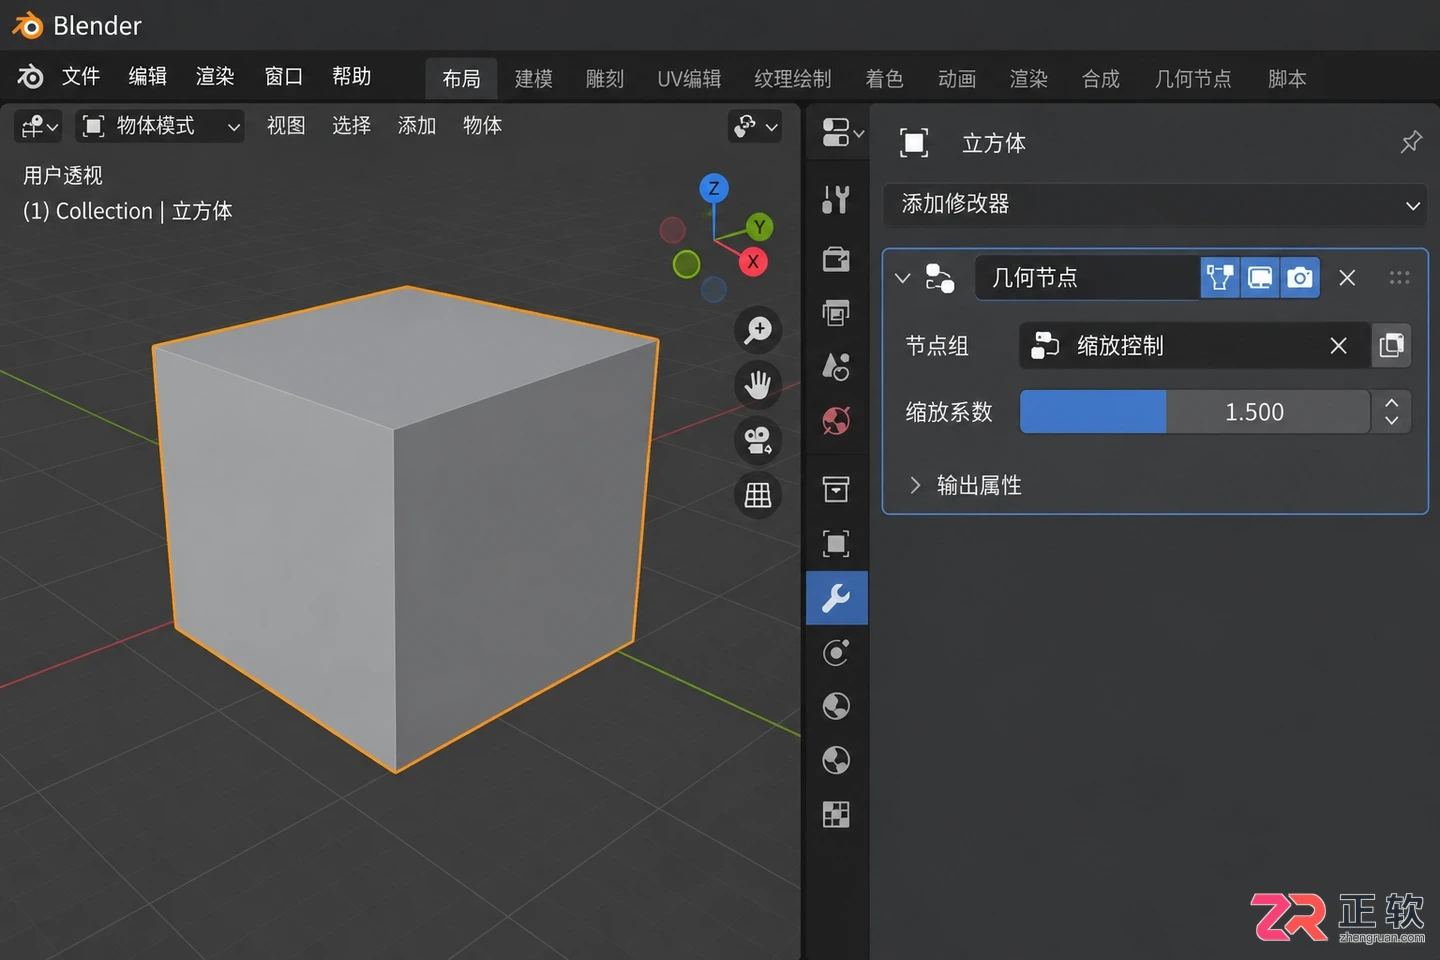The width and height of the screenshot is (1440, 960).
Task: Click the X axis on navigation gizmo
Action: (753, 262)
